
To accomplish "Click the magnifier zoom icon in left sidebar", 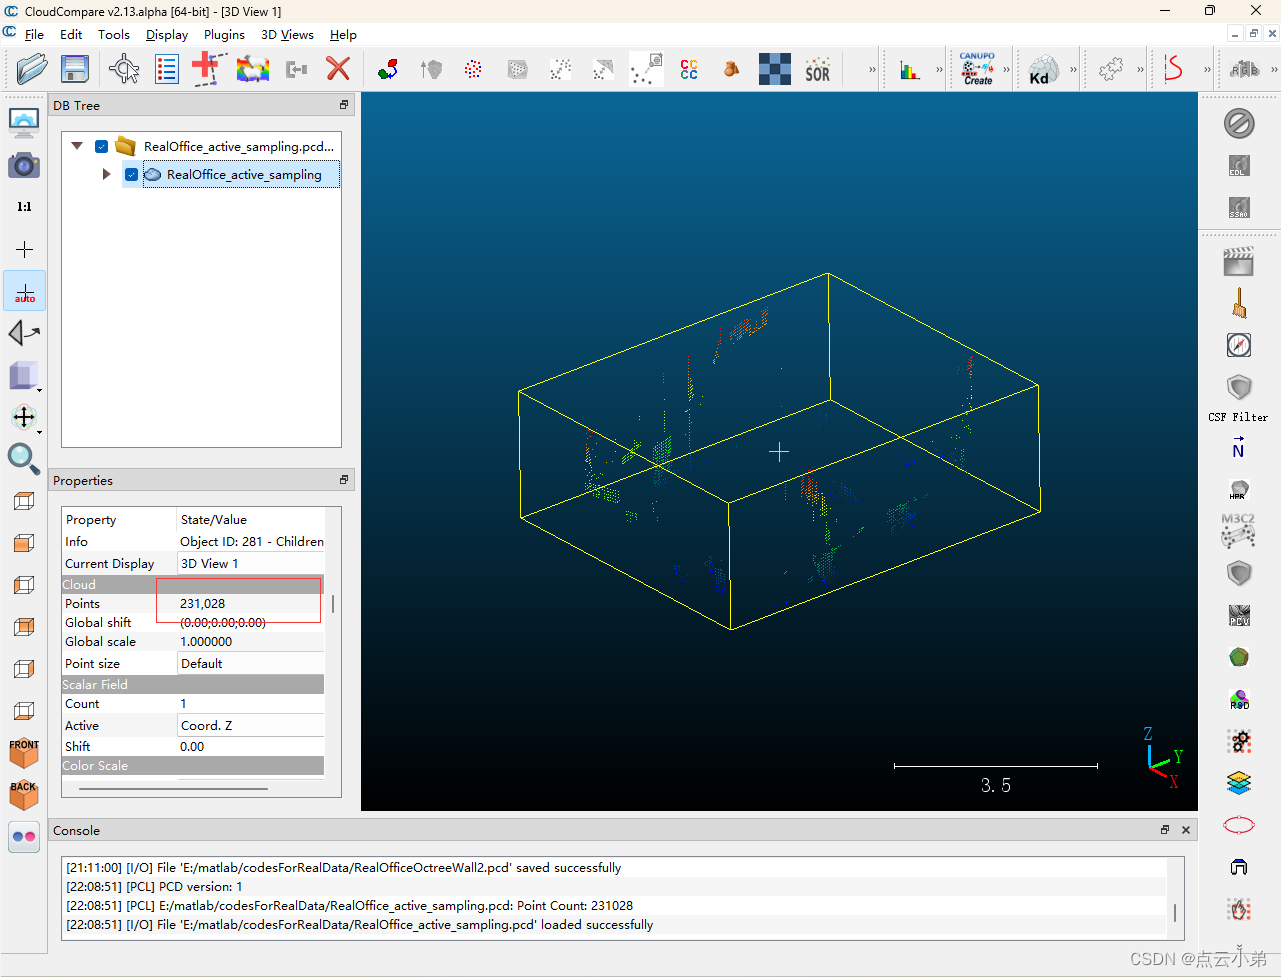I will coord(23,458).
